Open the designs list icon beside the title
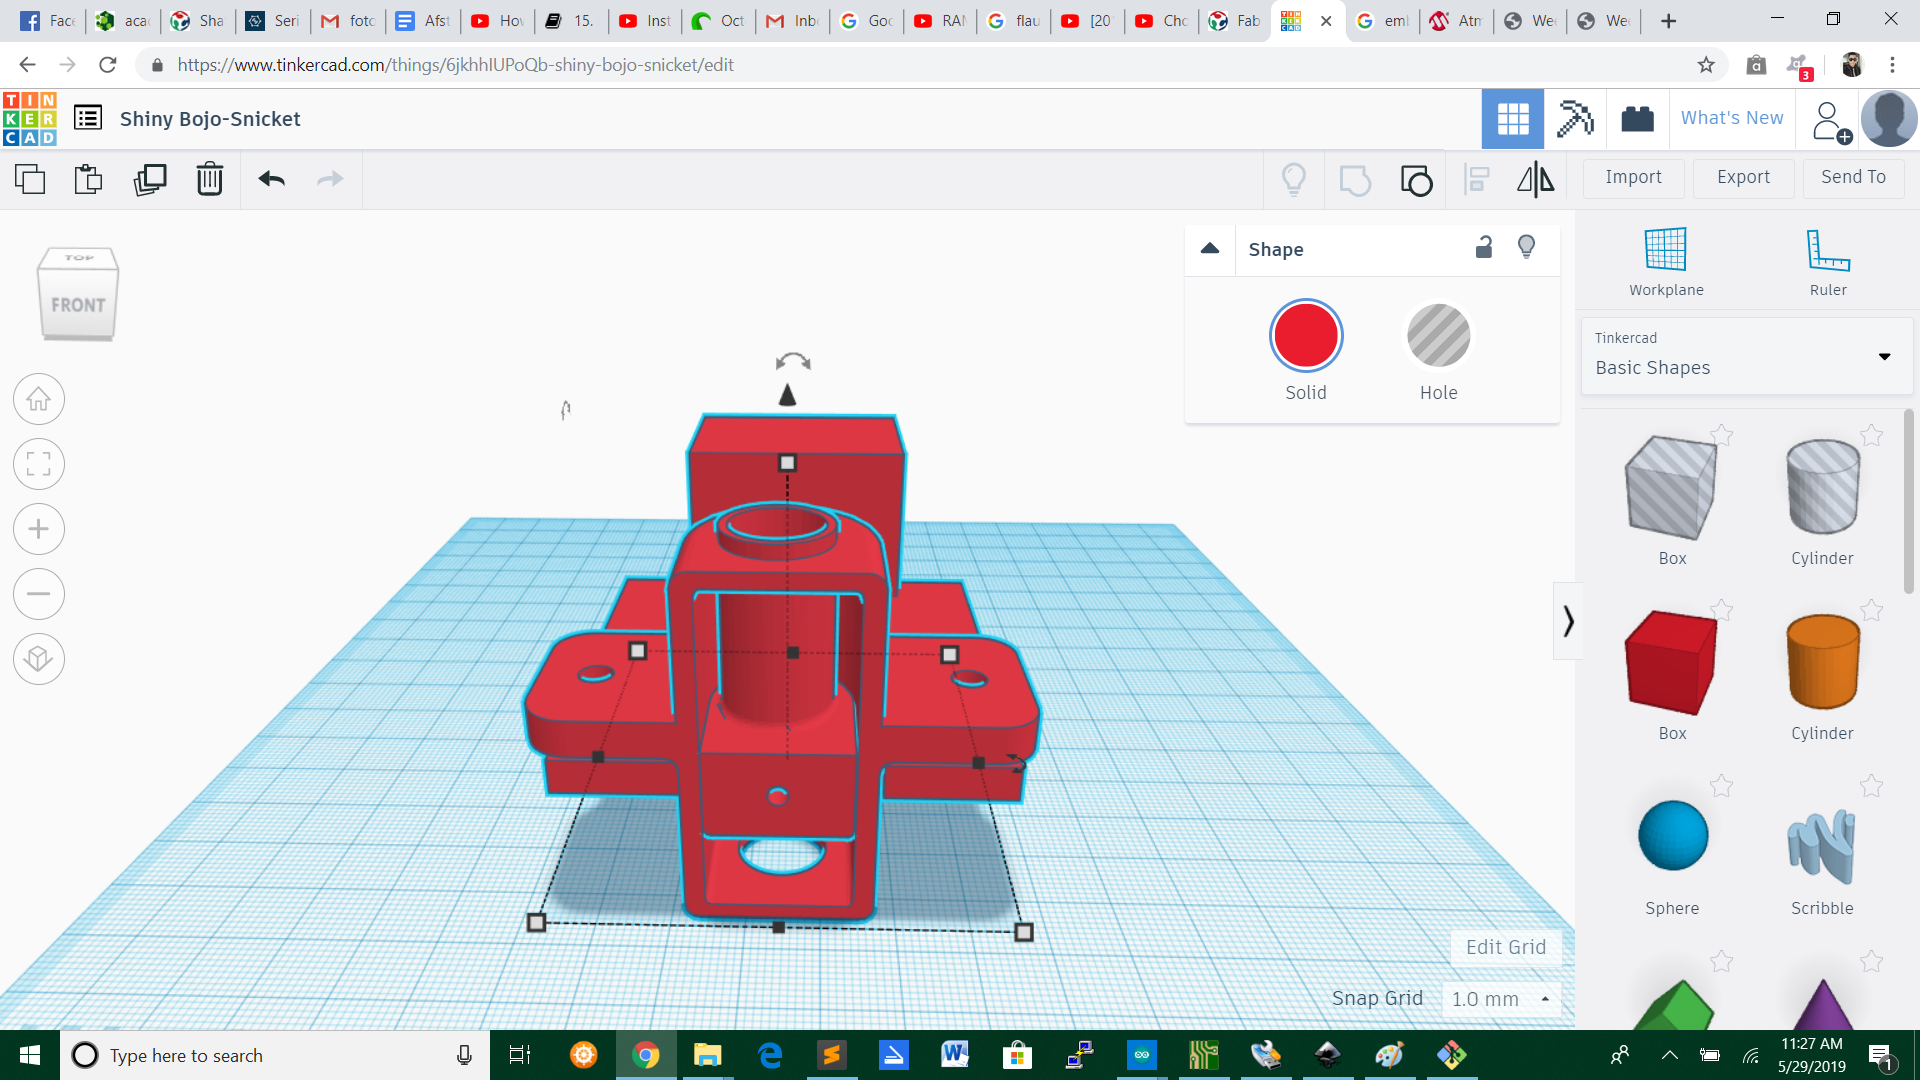Image resolution: width=1920 pixels, height=1080 pixels. coord(88,118)
